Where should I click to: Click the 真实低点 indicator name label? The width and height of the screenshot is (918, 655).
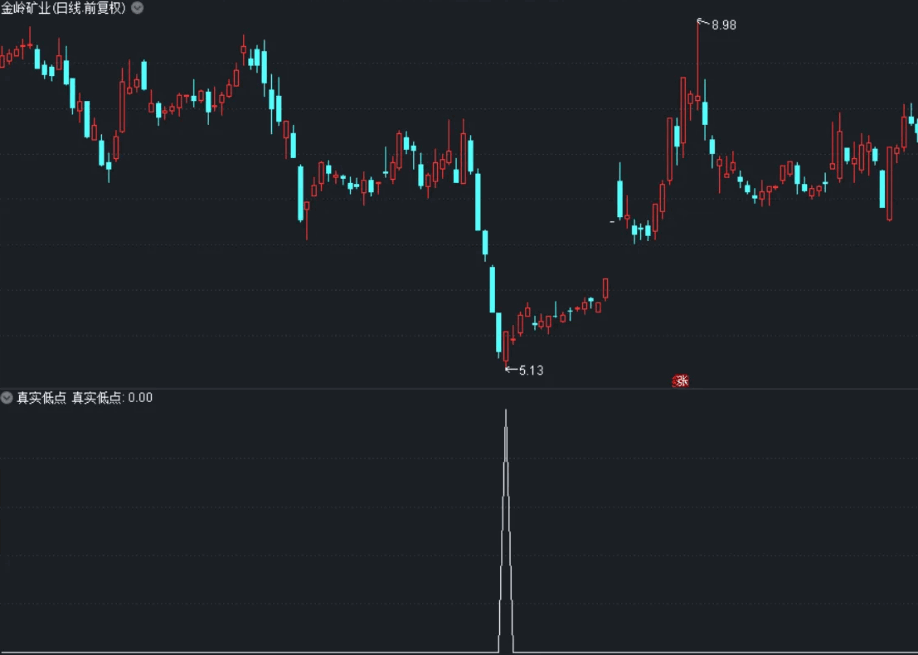pos(41,398)
